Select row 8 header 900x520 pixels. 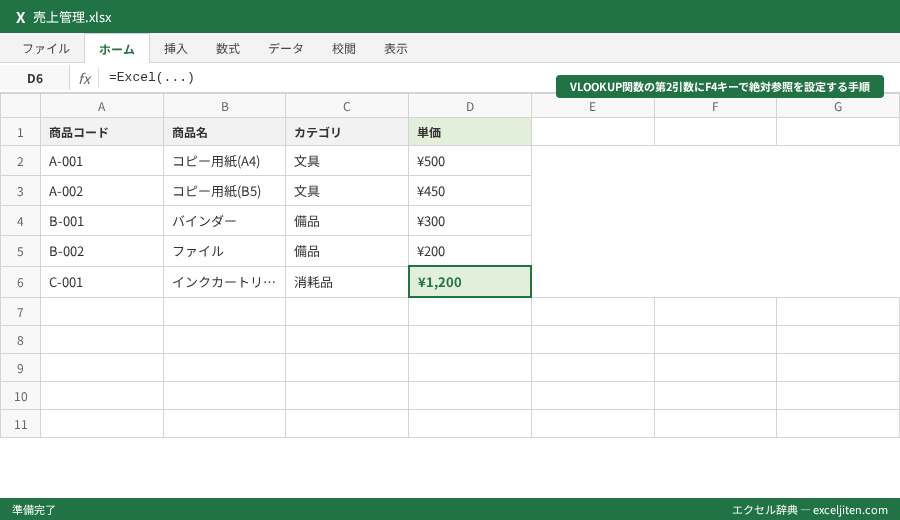point(20,340)
